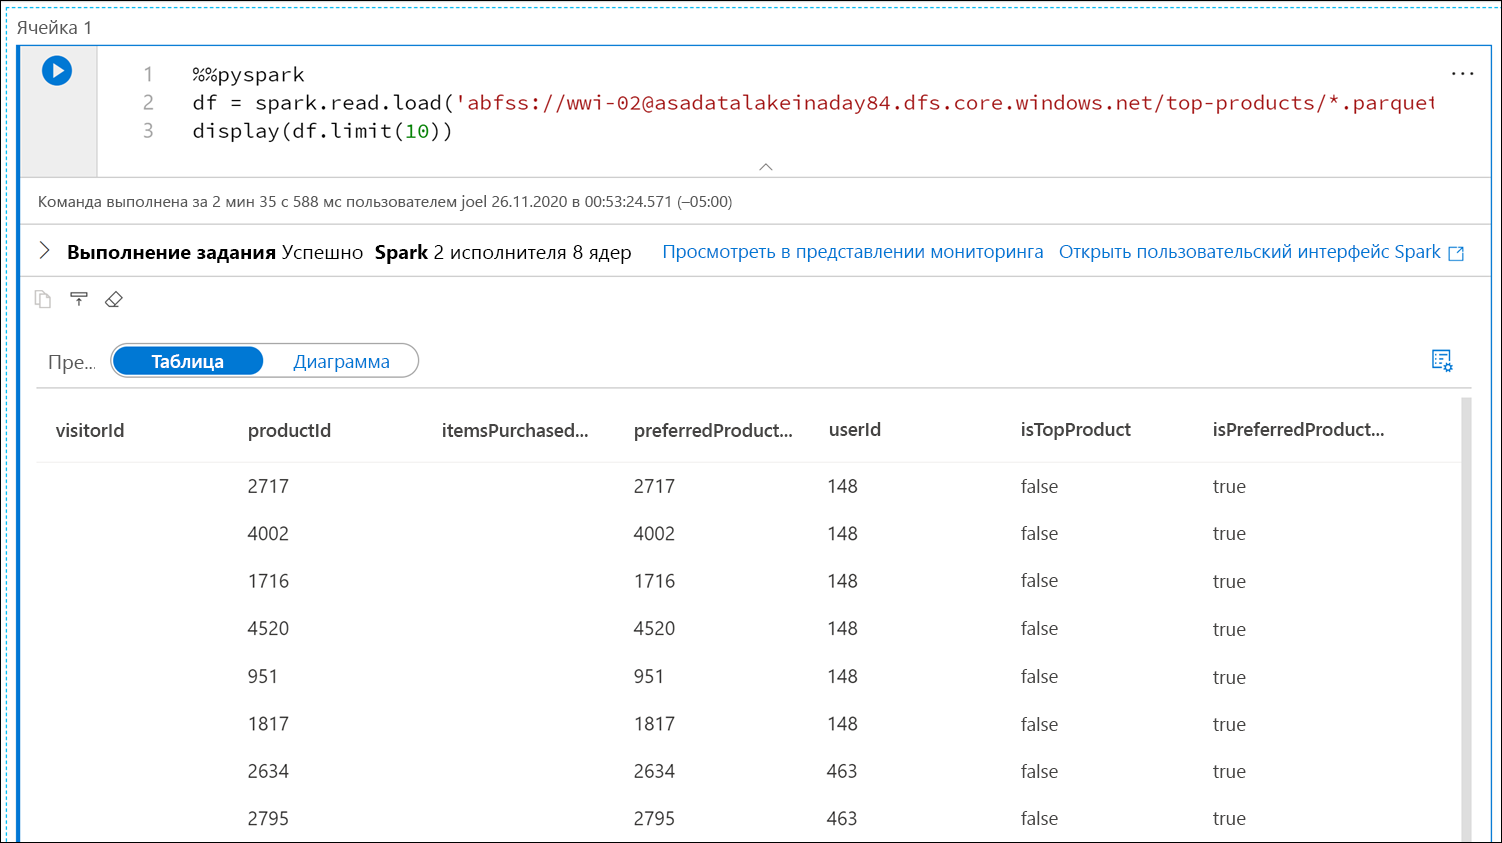
Task: Open the cell's more options ellipsis menu
Action: 1462,74
